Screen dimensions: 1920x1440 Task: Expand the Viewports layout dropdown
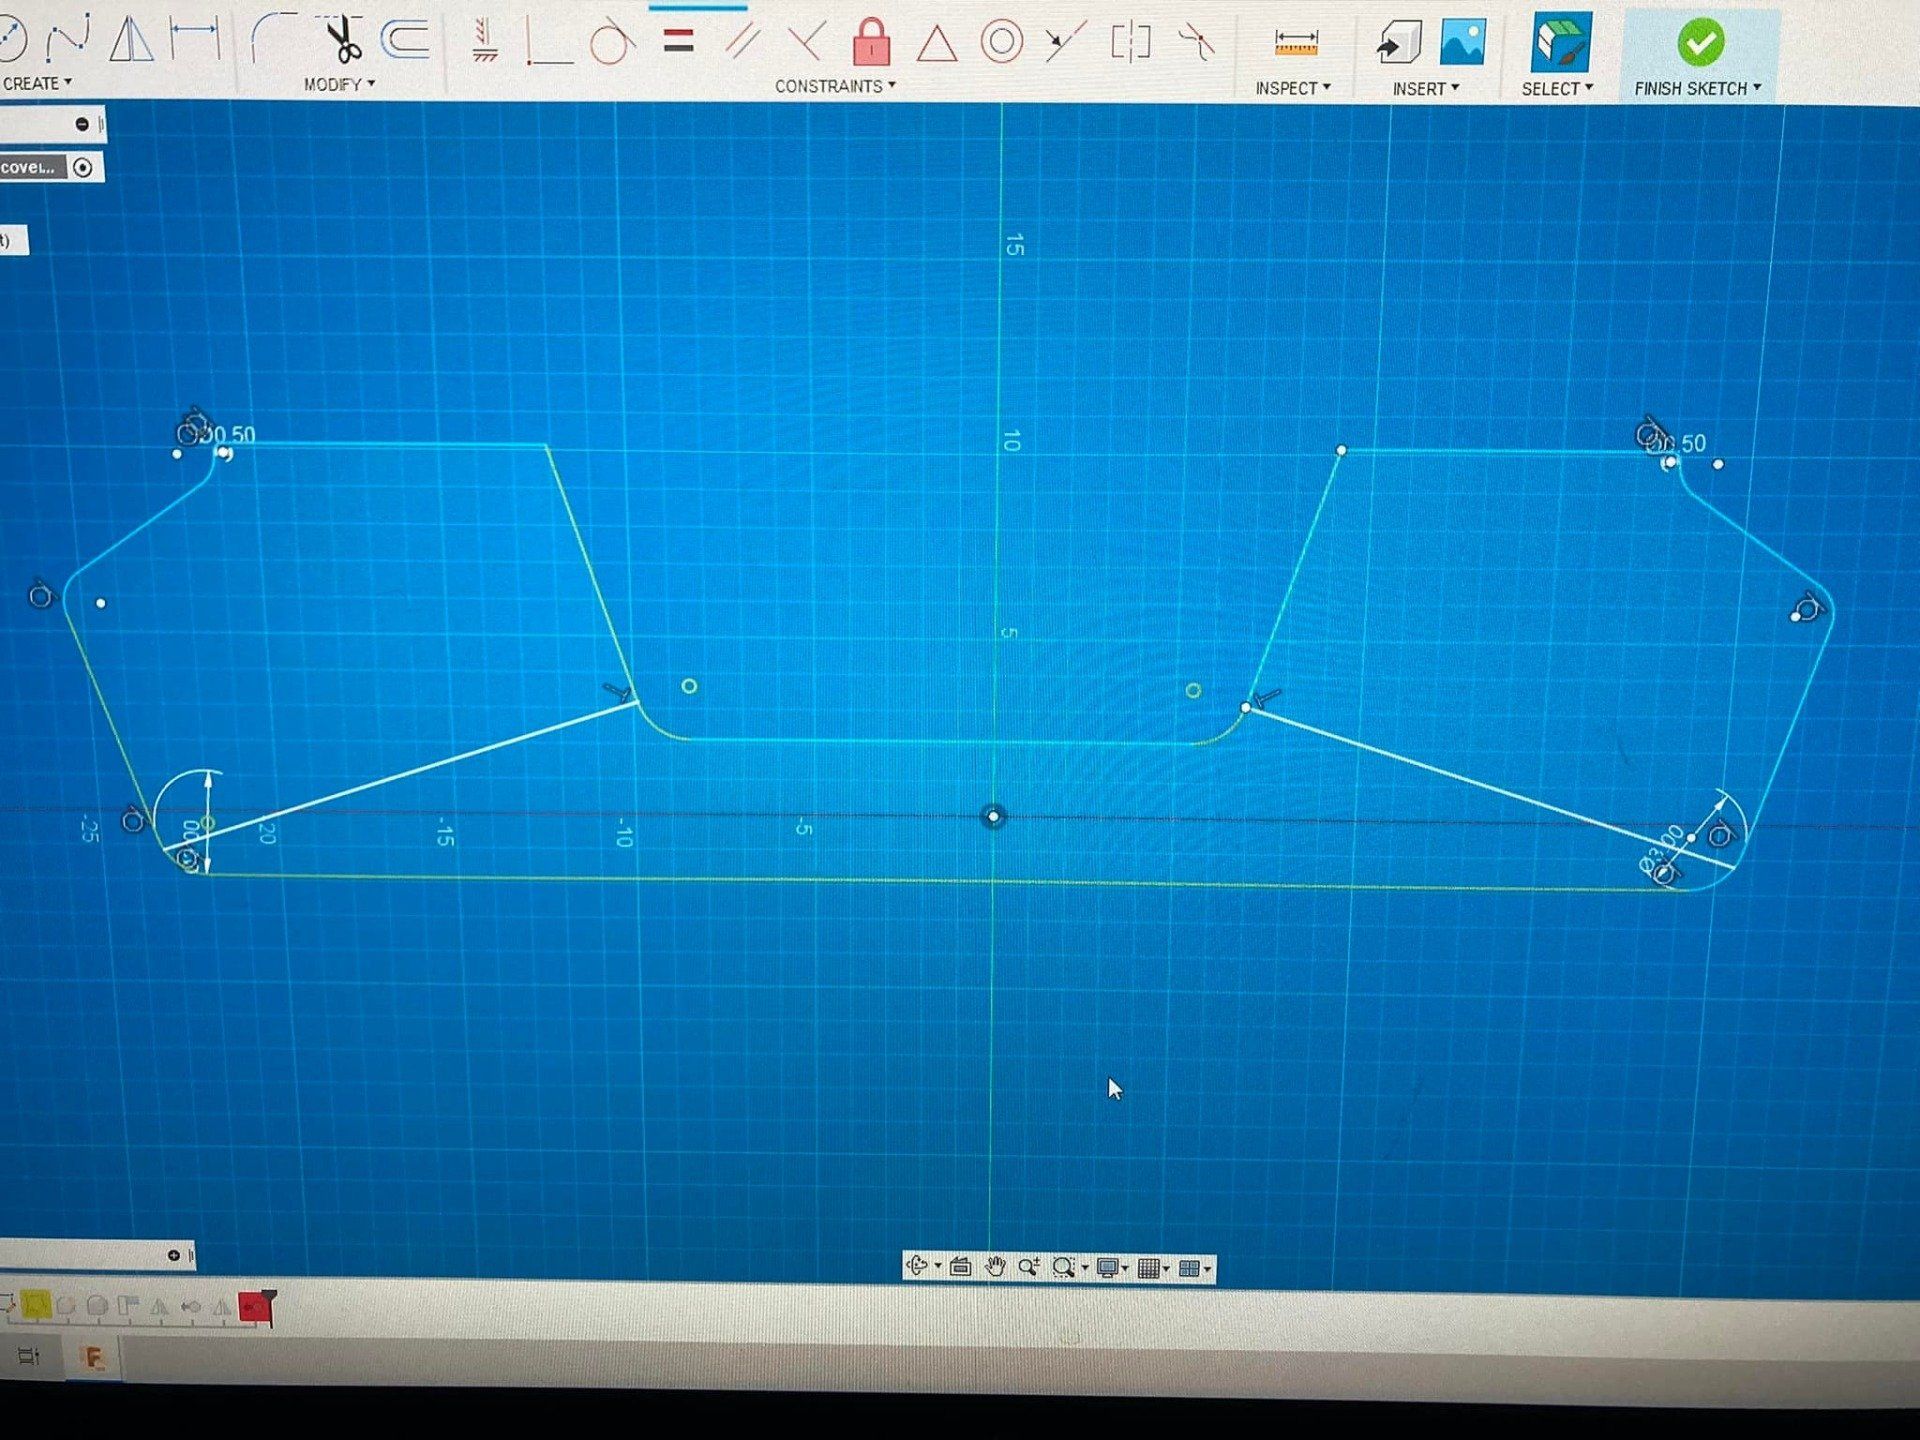click(x=1194, y=1268)
